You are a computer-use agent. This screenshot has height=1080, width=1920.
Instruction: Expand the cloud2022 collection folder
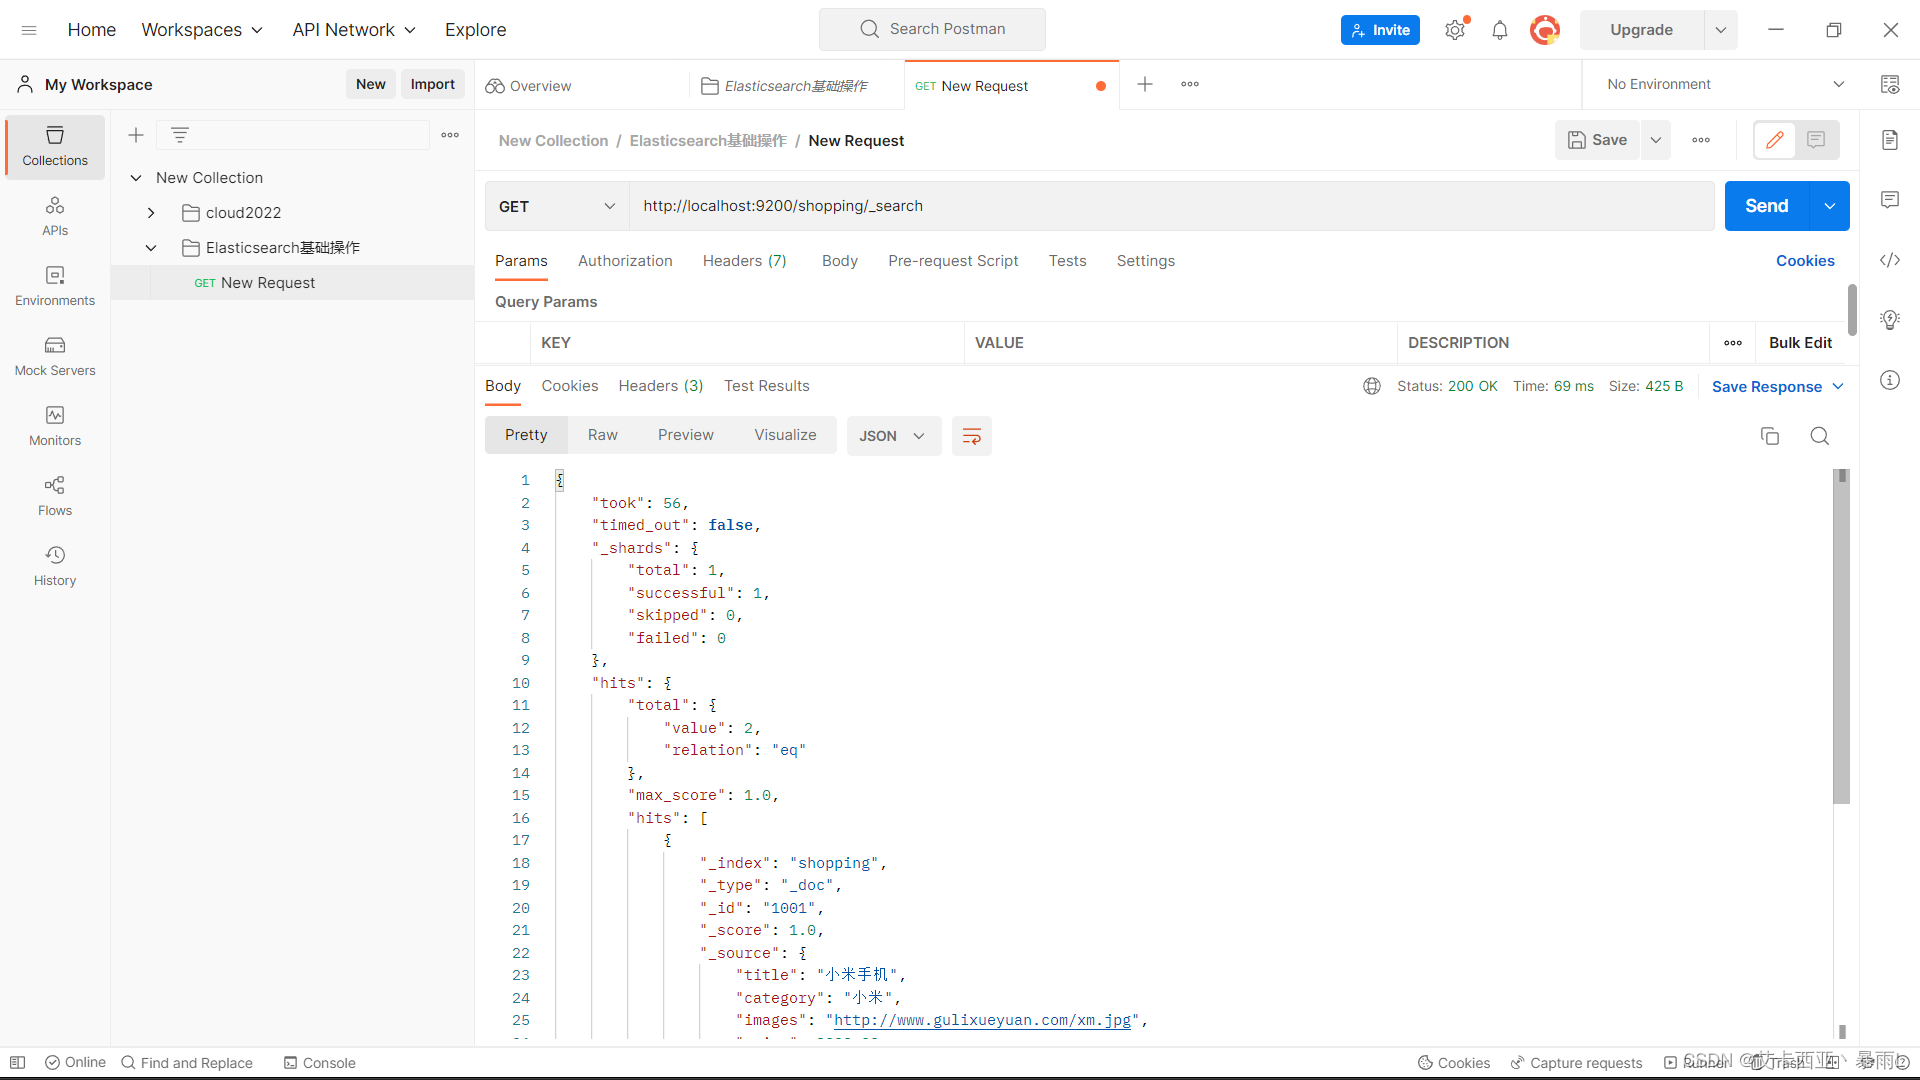click(x=150, y=212)
